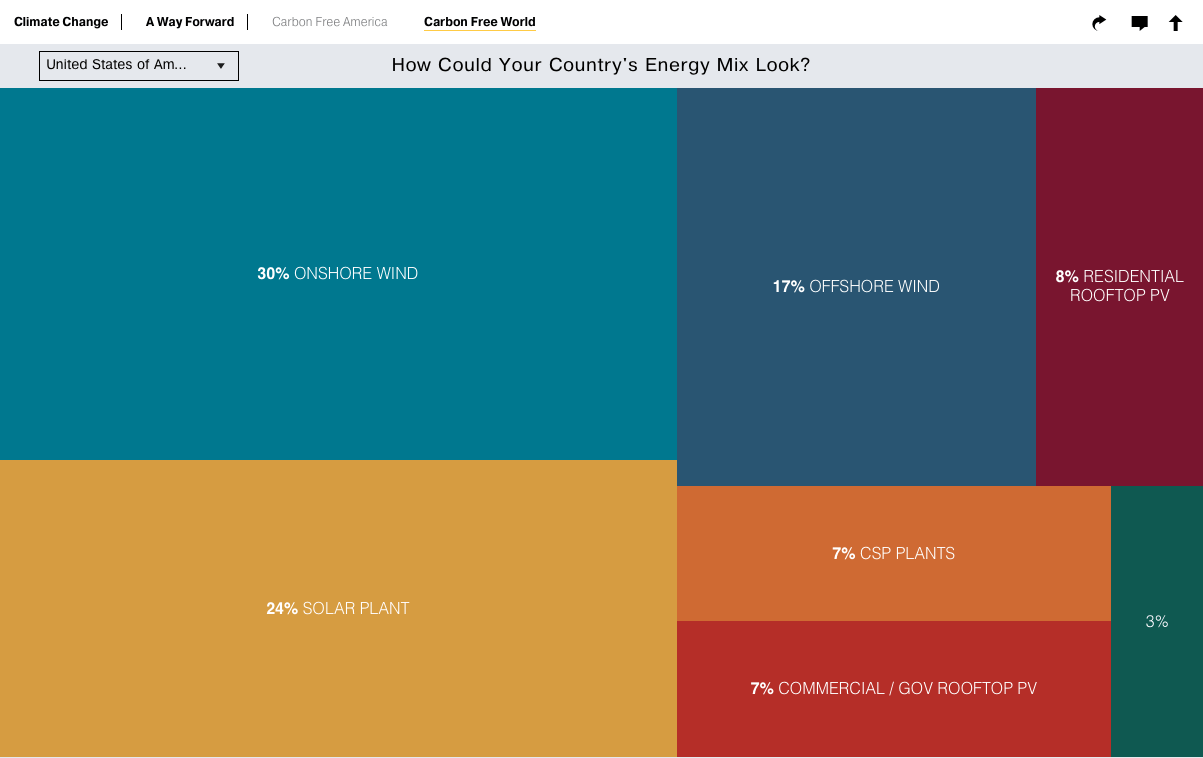Open the United States of America country dropdown

click(x=138, y=65)
